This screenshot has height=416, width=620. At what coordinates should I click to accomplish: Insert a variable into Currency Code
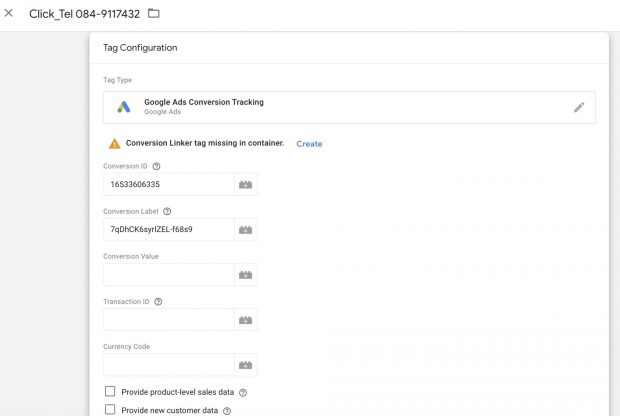click(x=246, y=365)
